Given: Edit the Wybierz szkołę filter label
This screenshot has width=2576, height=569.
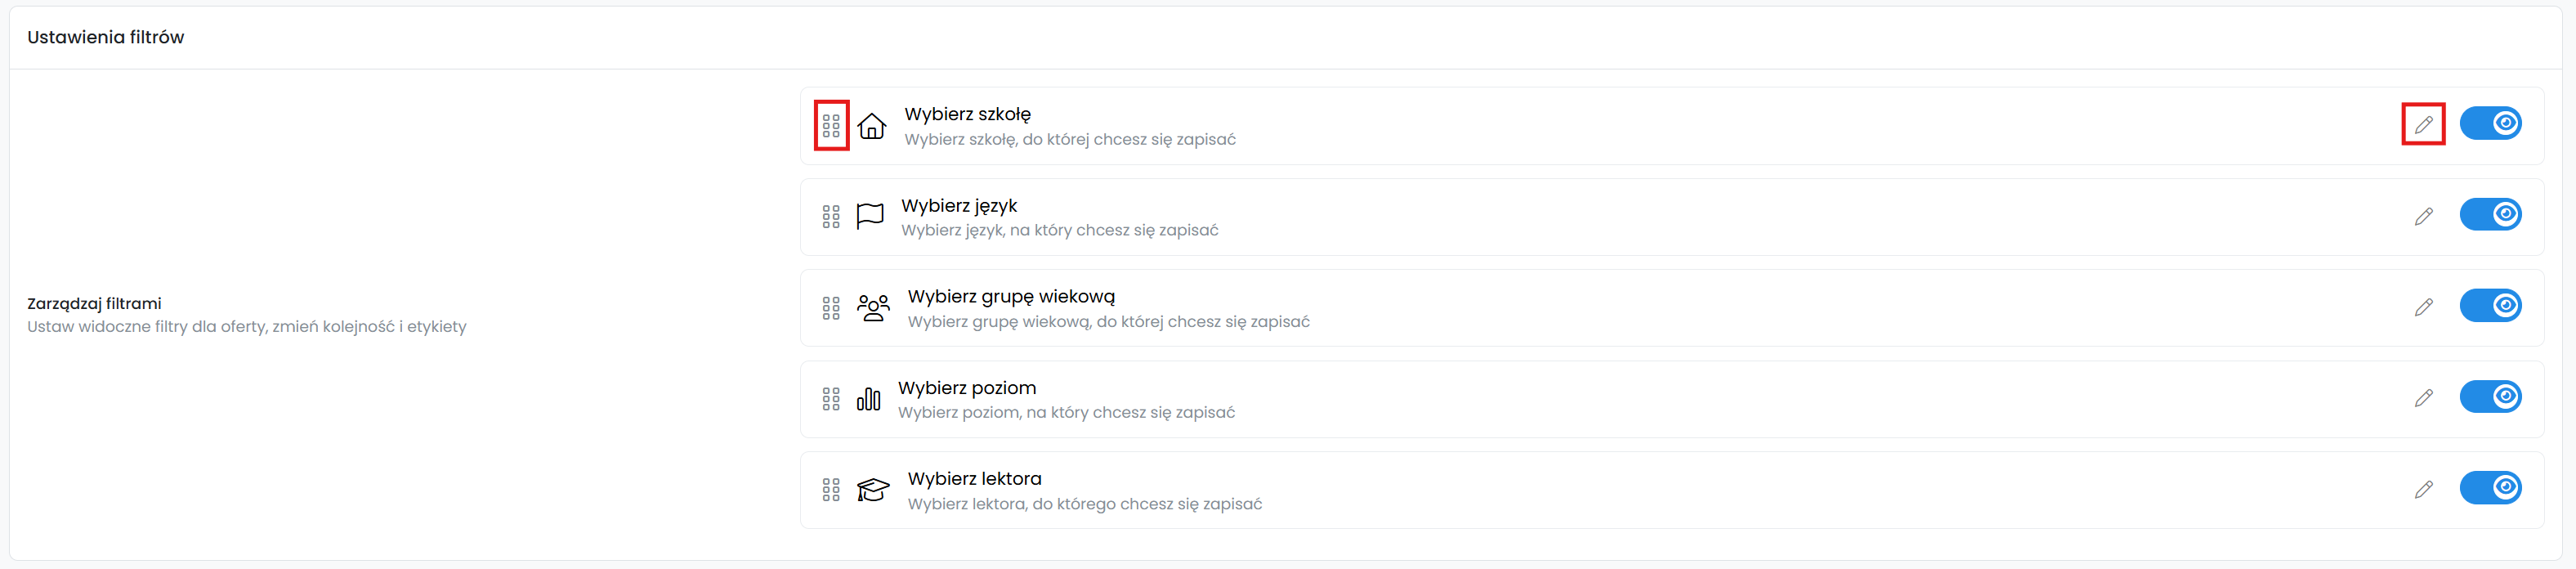Looking at the screenshot, I should click(2423, 125).
